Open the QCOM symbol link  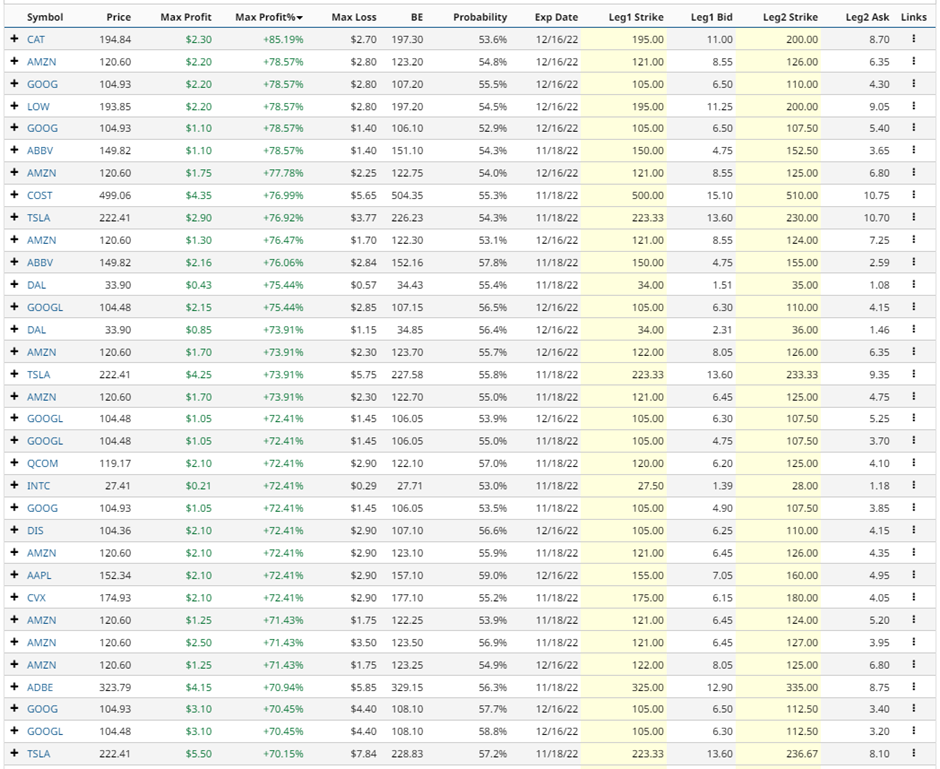(x=43, y=463)
